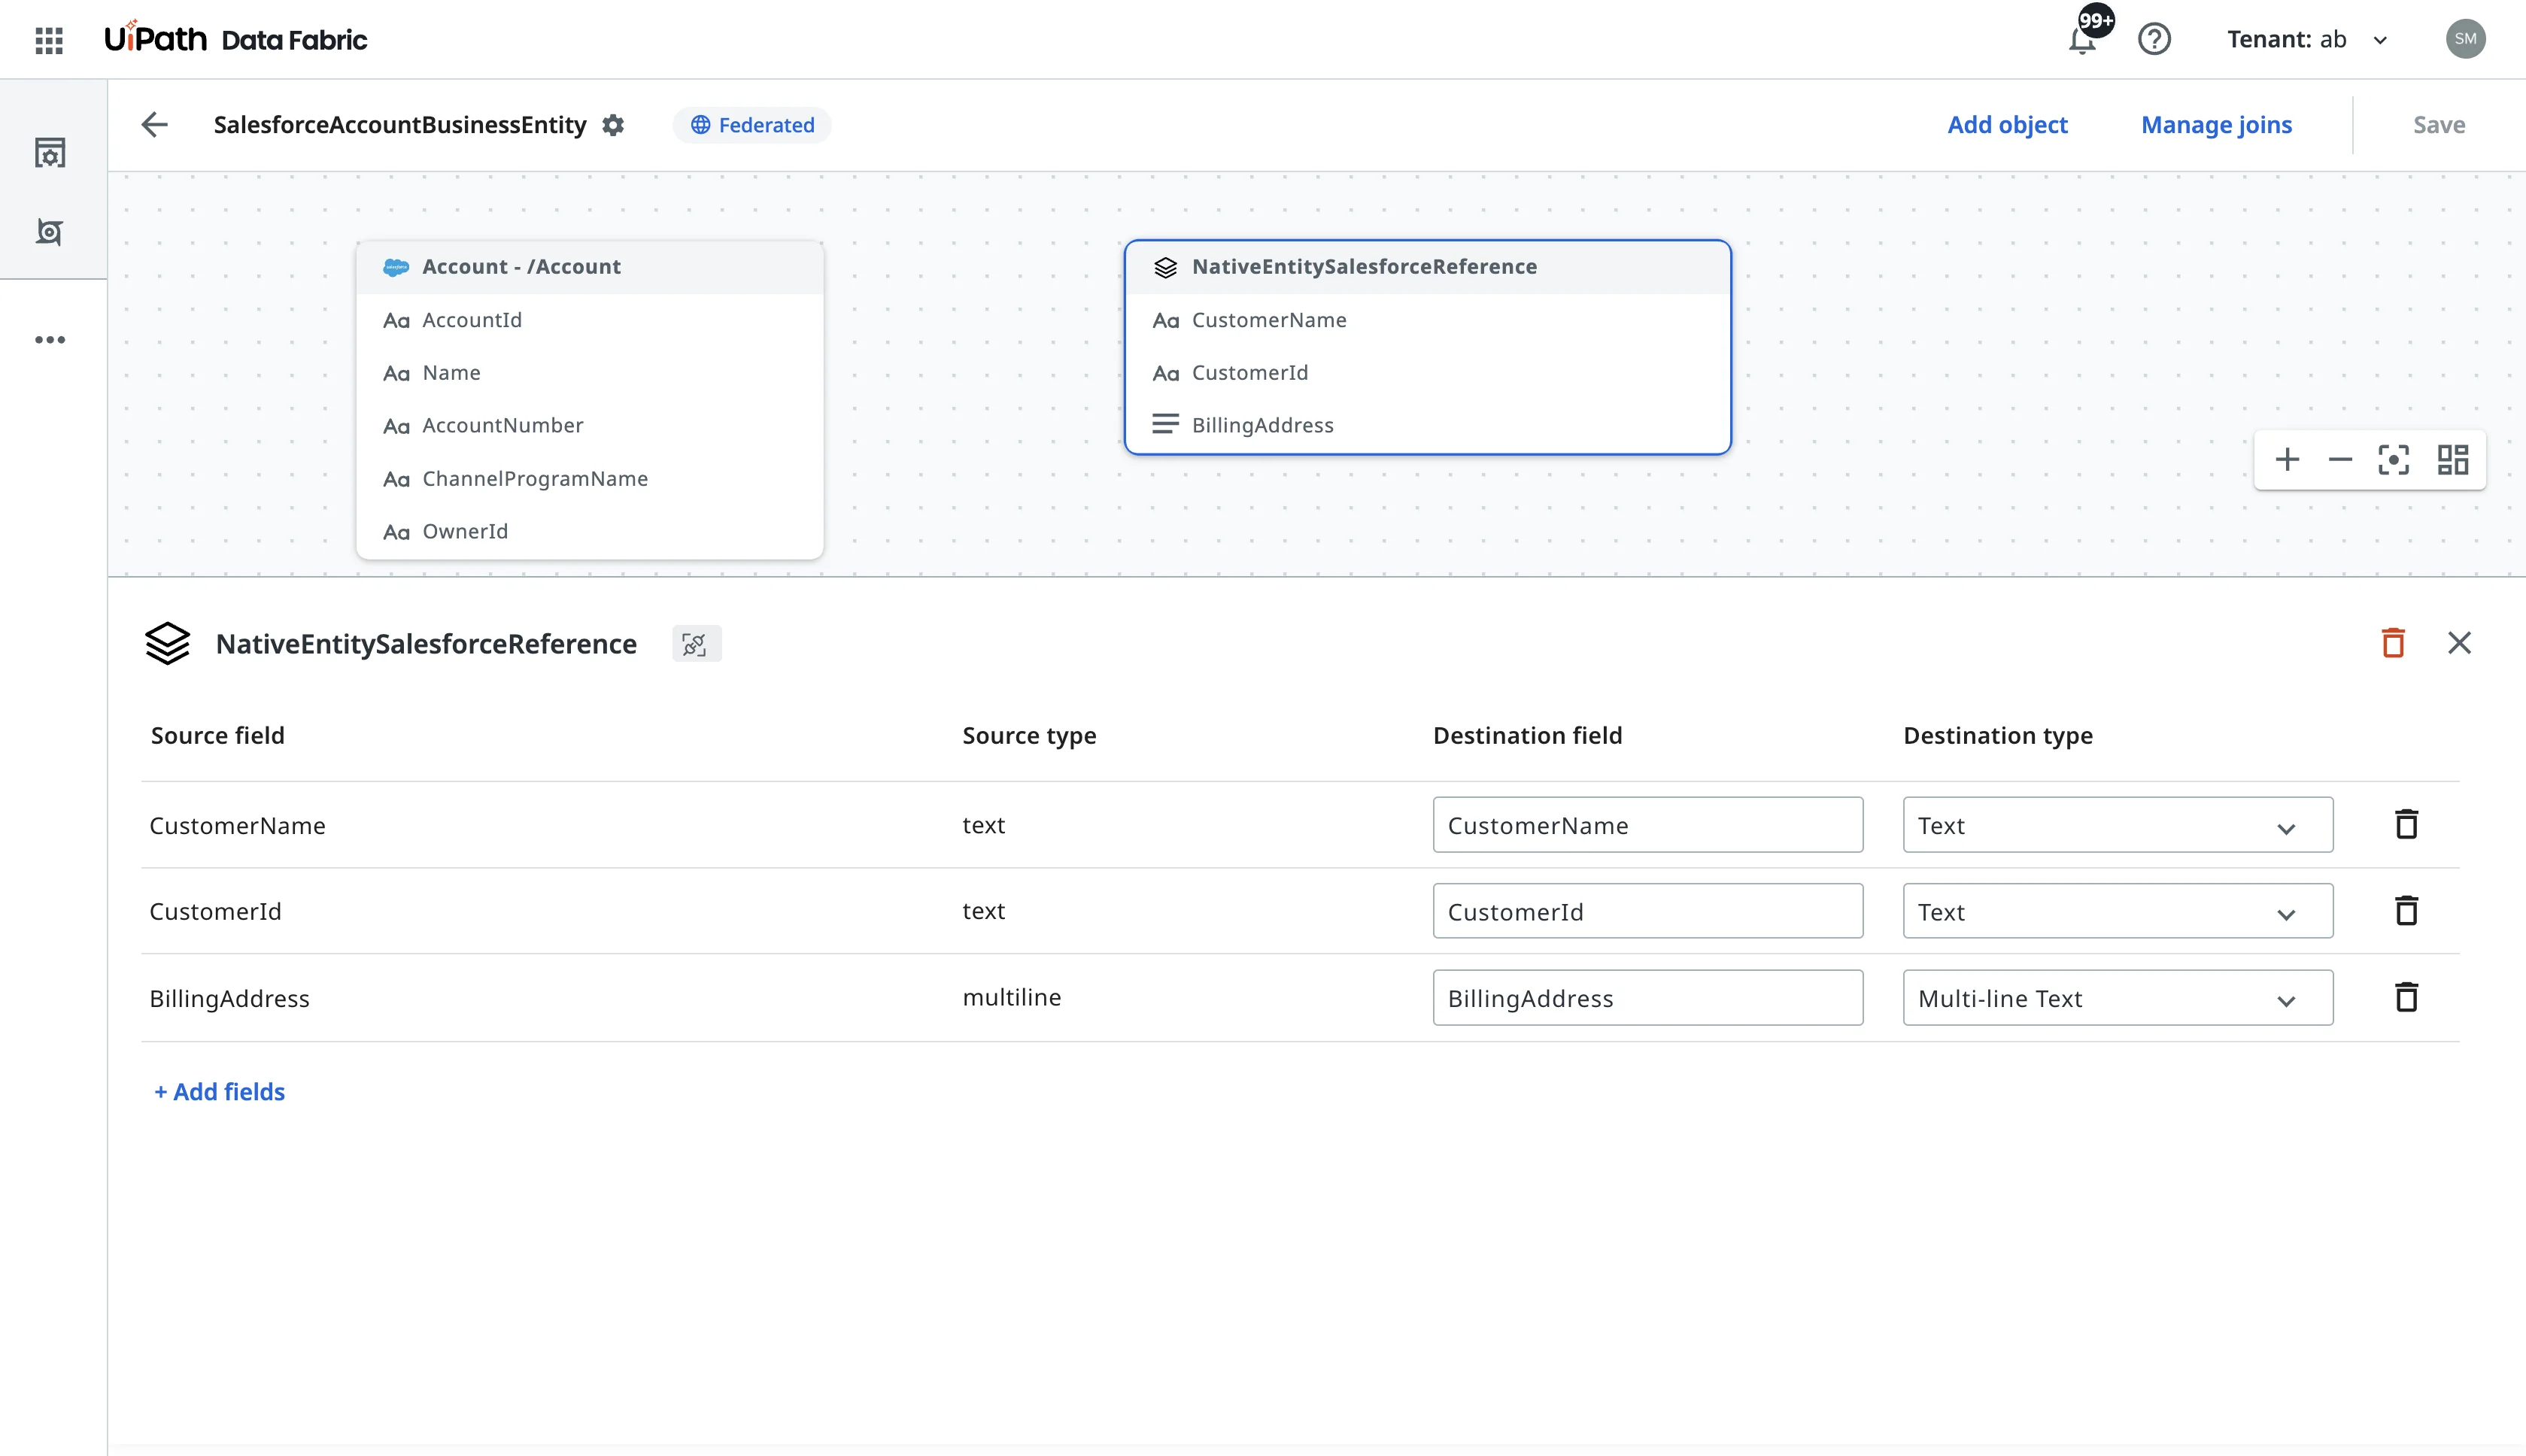Screen dimensions: 2526x1456
Task: Select AccountId field in Account card
Action: coord(590,320)
